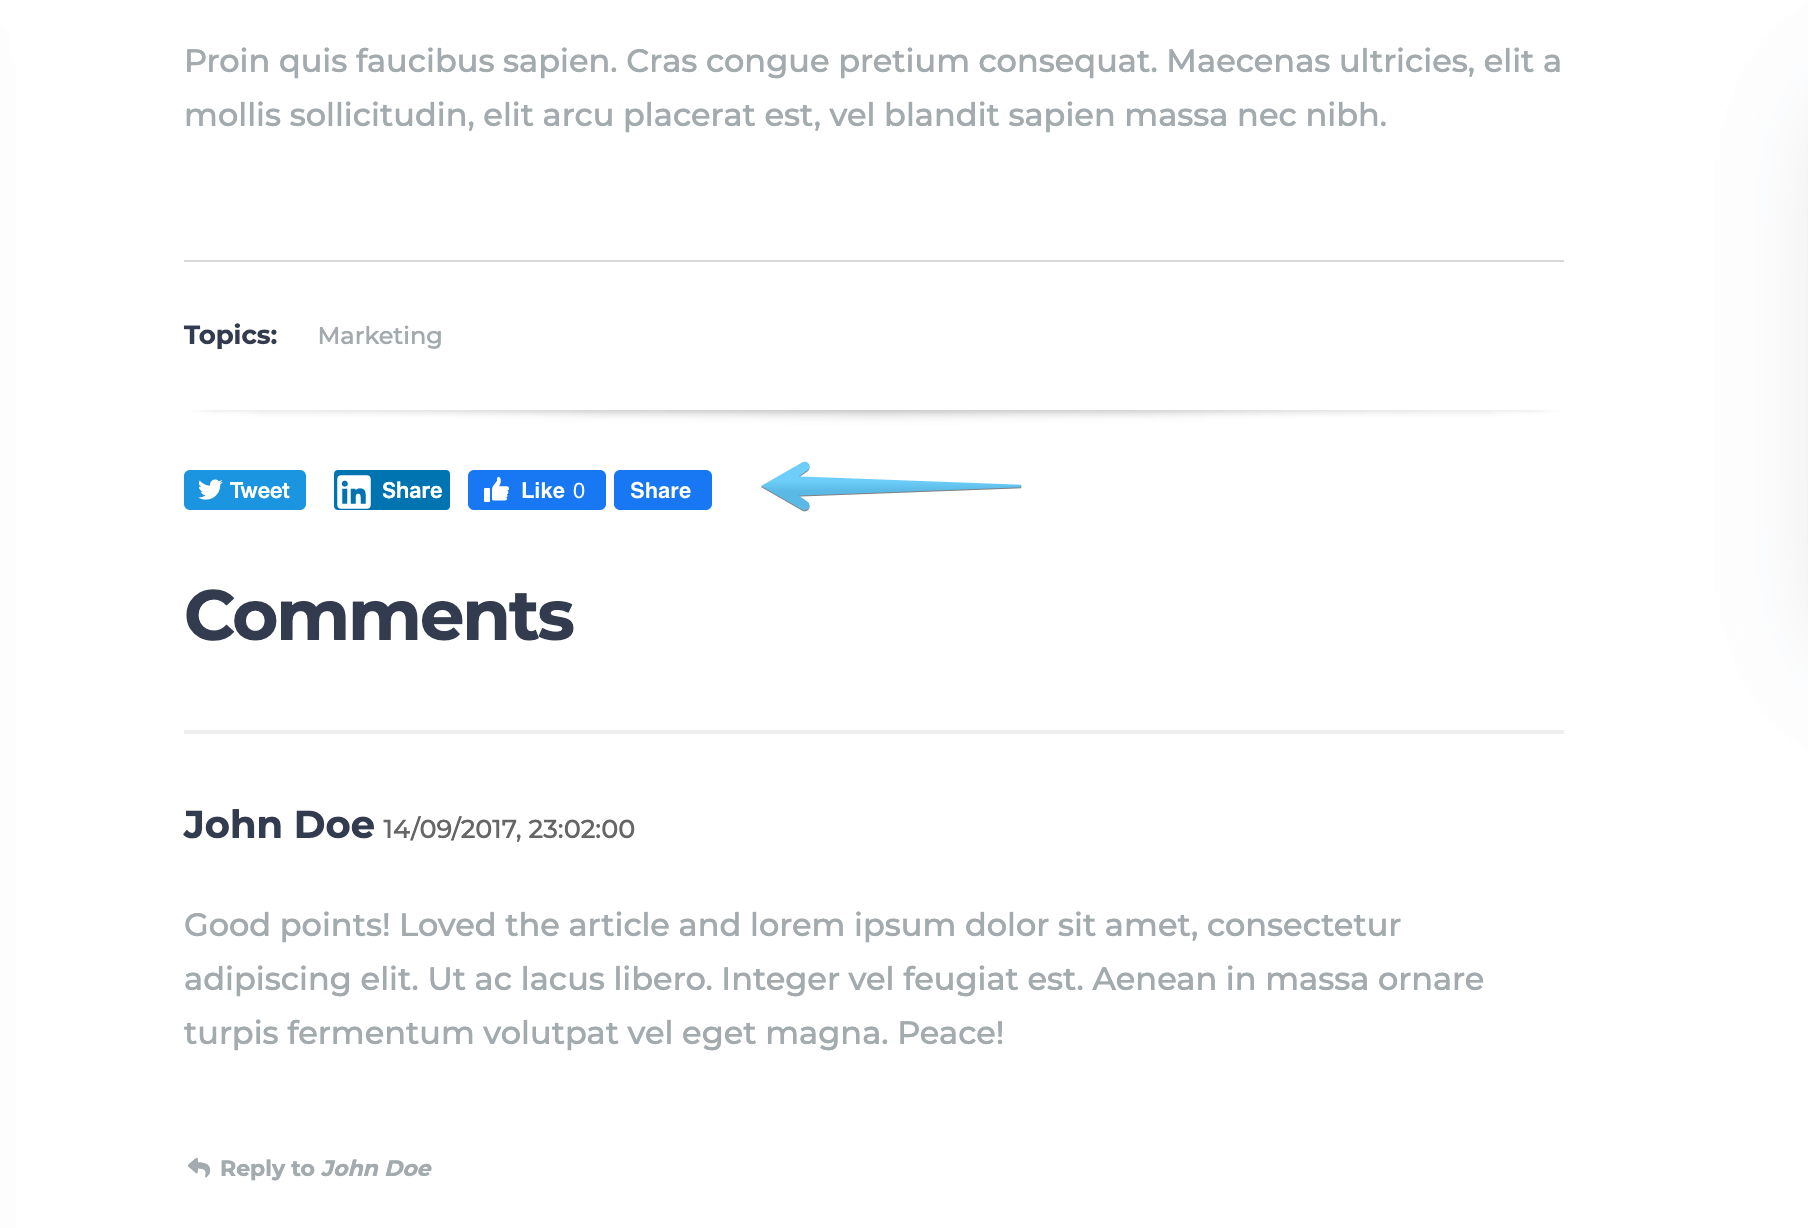The image size is (1808, 1228).
Task: Click the Facebook Like icon control
Action: click(497, 490)
